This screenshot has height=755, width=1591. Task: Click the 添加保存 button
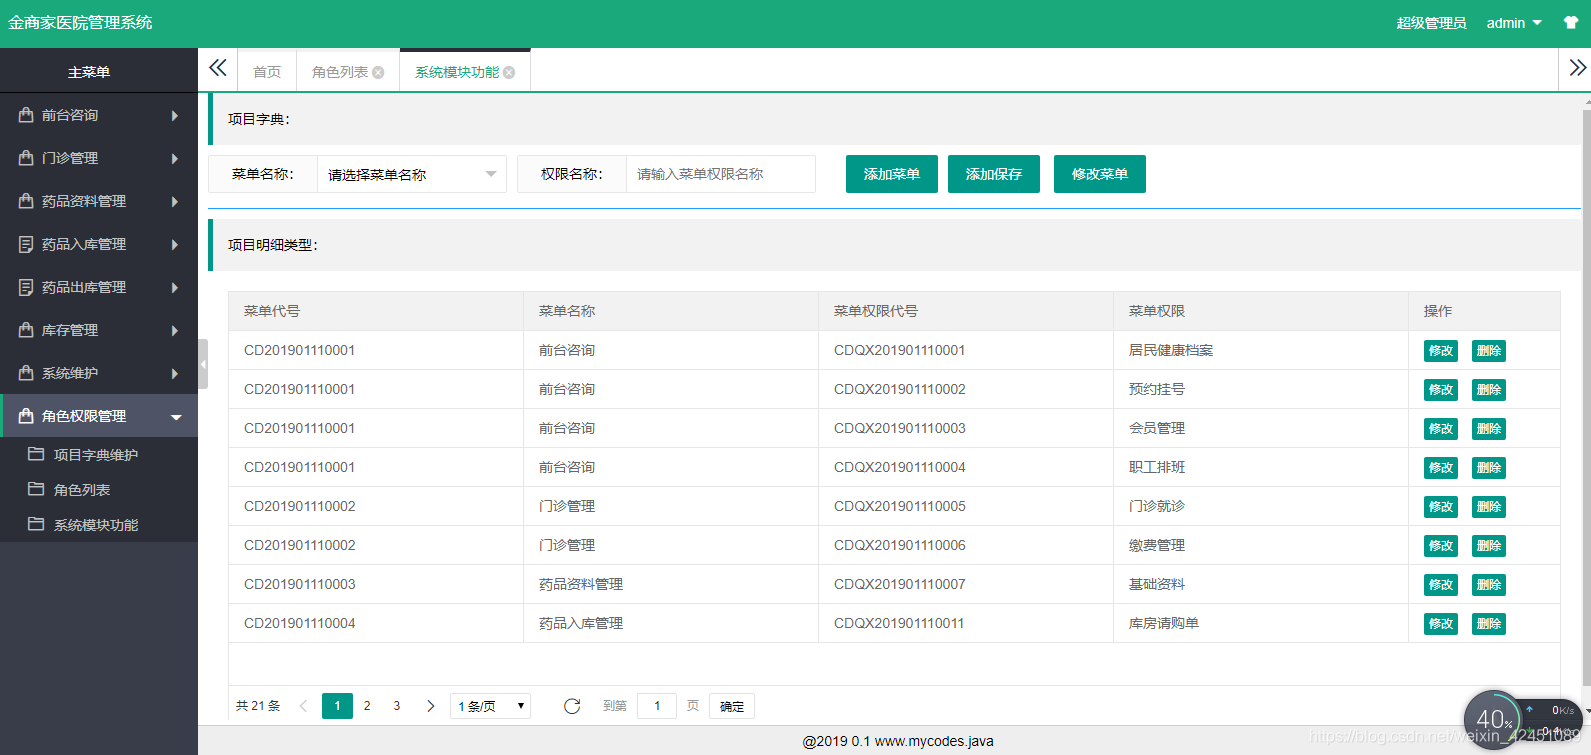click(x=994, y=174)
